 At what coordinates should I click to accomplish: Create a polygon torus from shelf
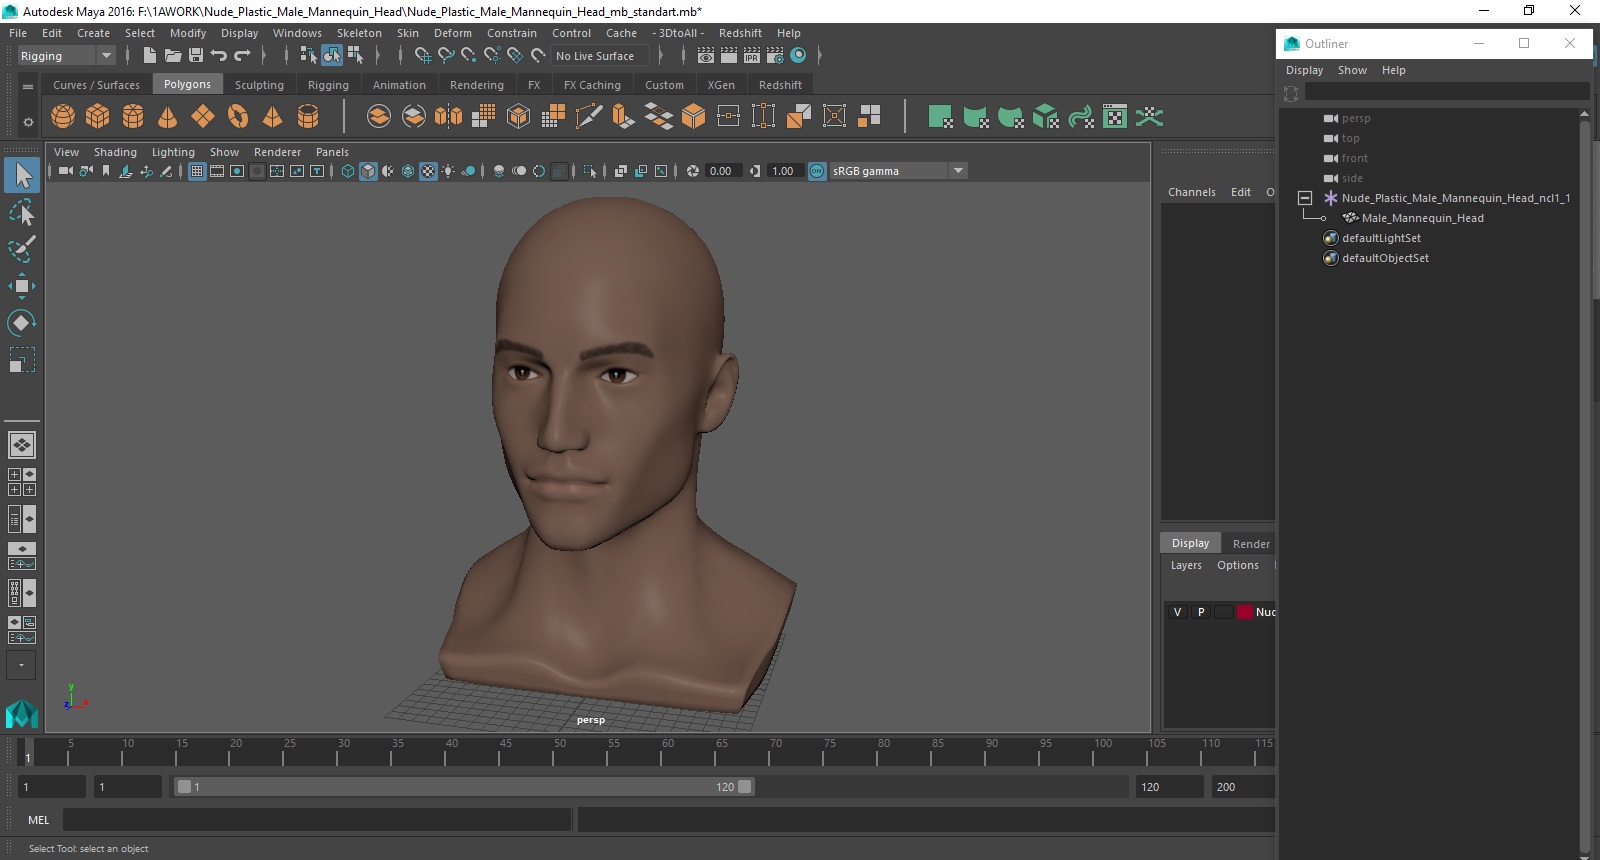coord(238,117)
